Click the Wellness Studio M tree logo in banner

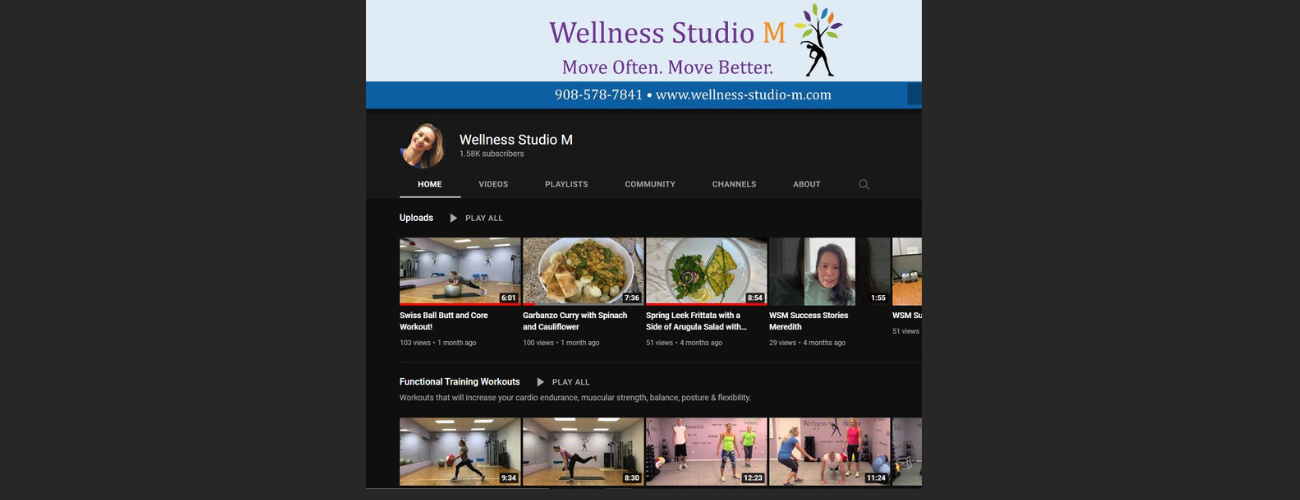point(819,41)
